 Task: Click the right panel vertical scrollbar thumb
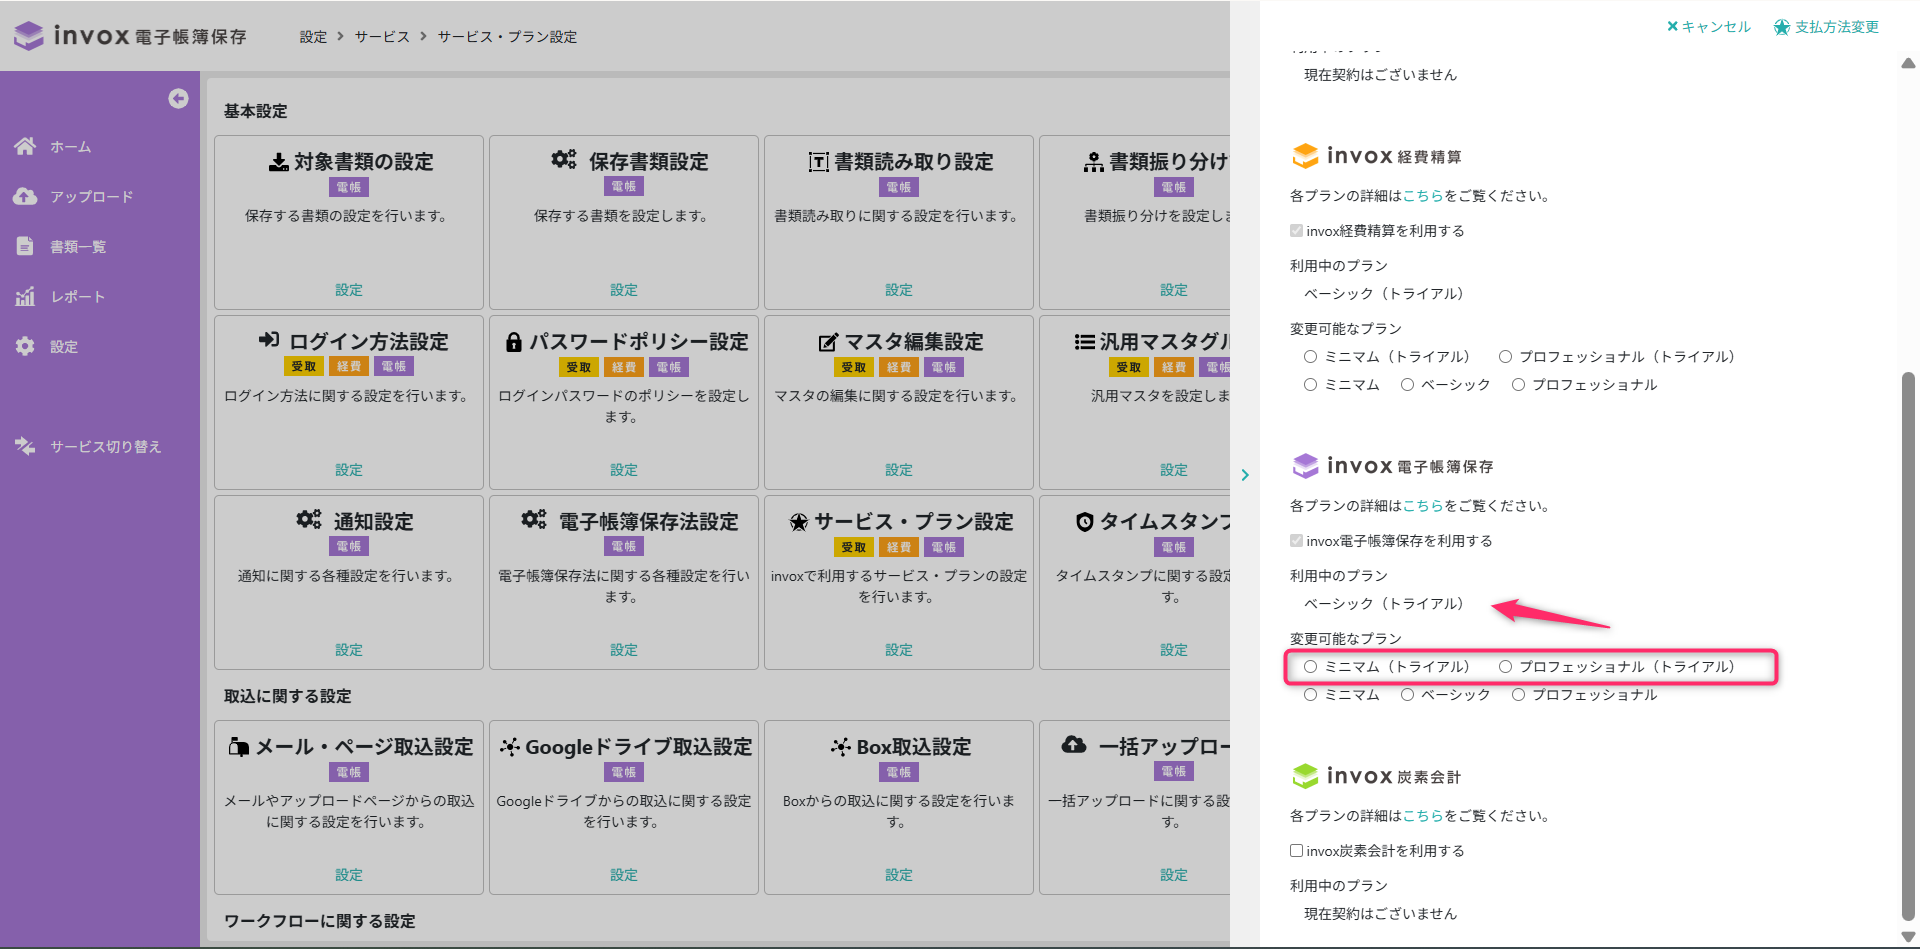coord(1908,640)
